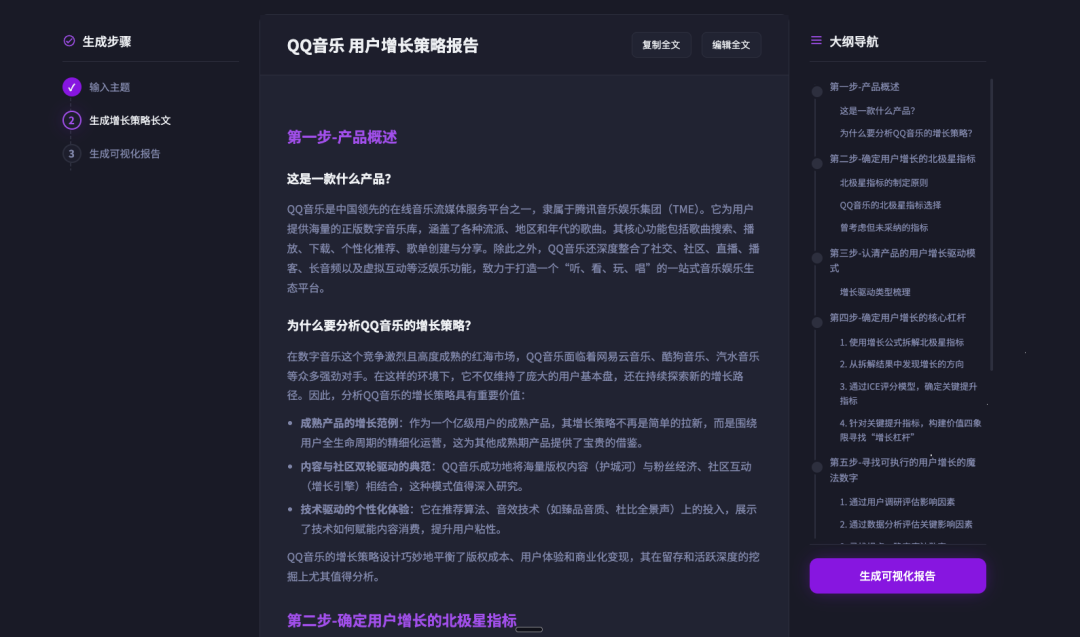This screenshot has height=637, width=1080.
Task: Open outline item 2. 从拆解结果中发现增长的方向
Action: click(902, 364)
